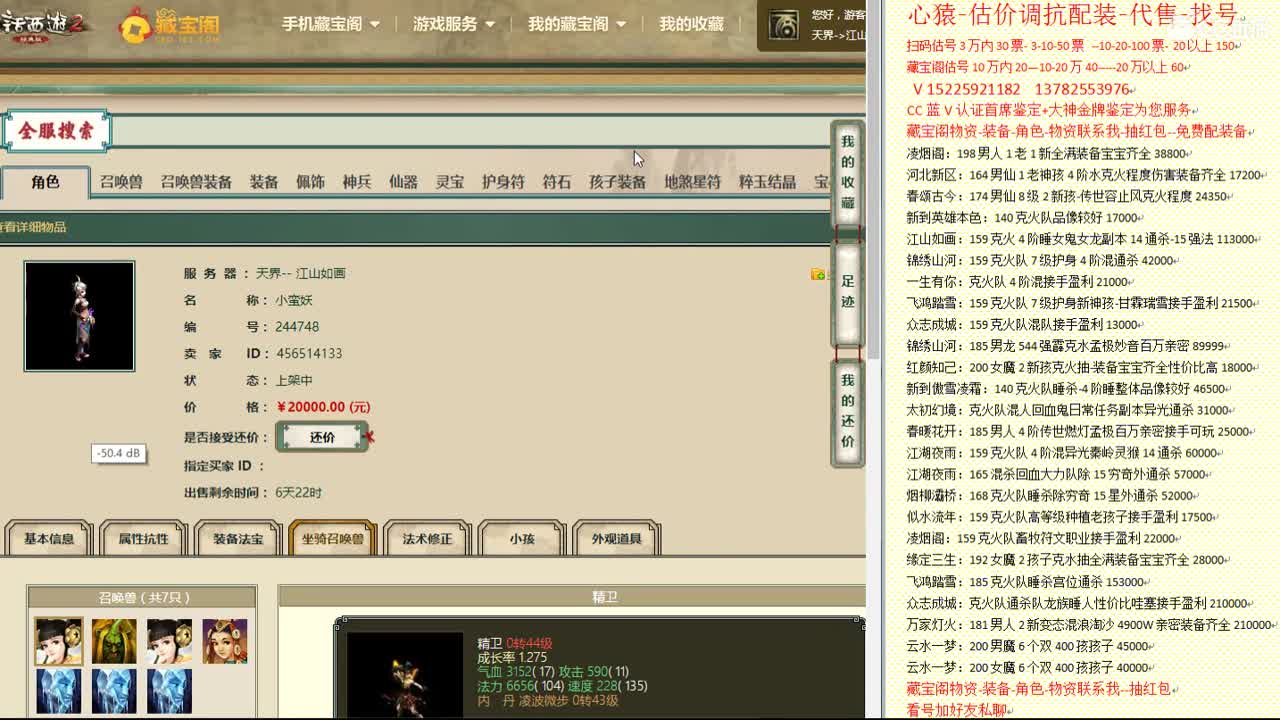Select the 神兵 category tab
Screen dimensions: 1280x720
[357, 182]
